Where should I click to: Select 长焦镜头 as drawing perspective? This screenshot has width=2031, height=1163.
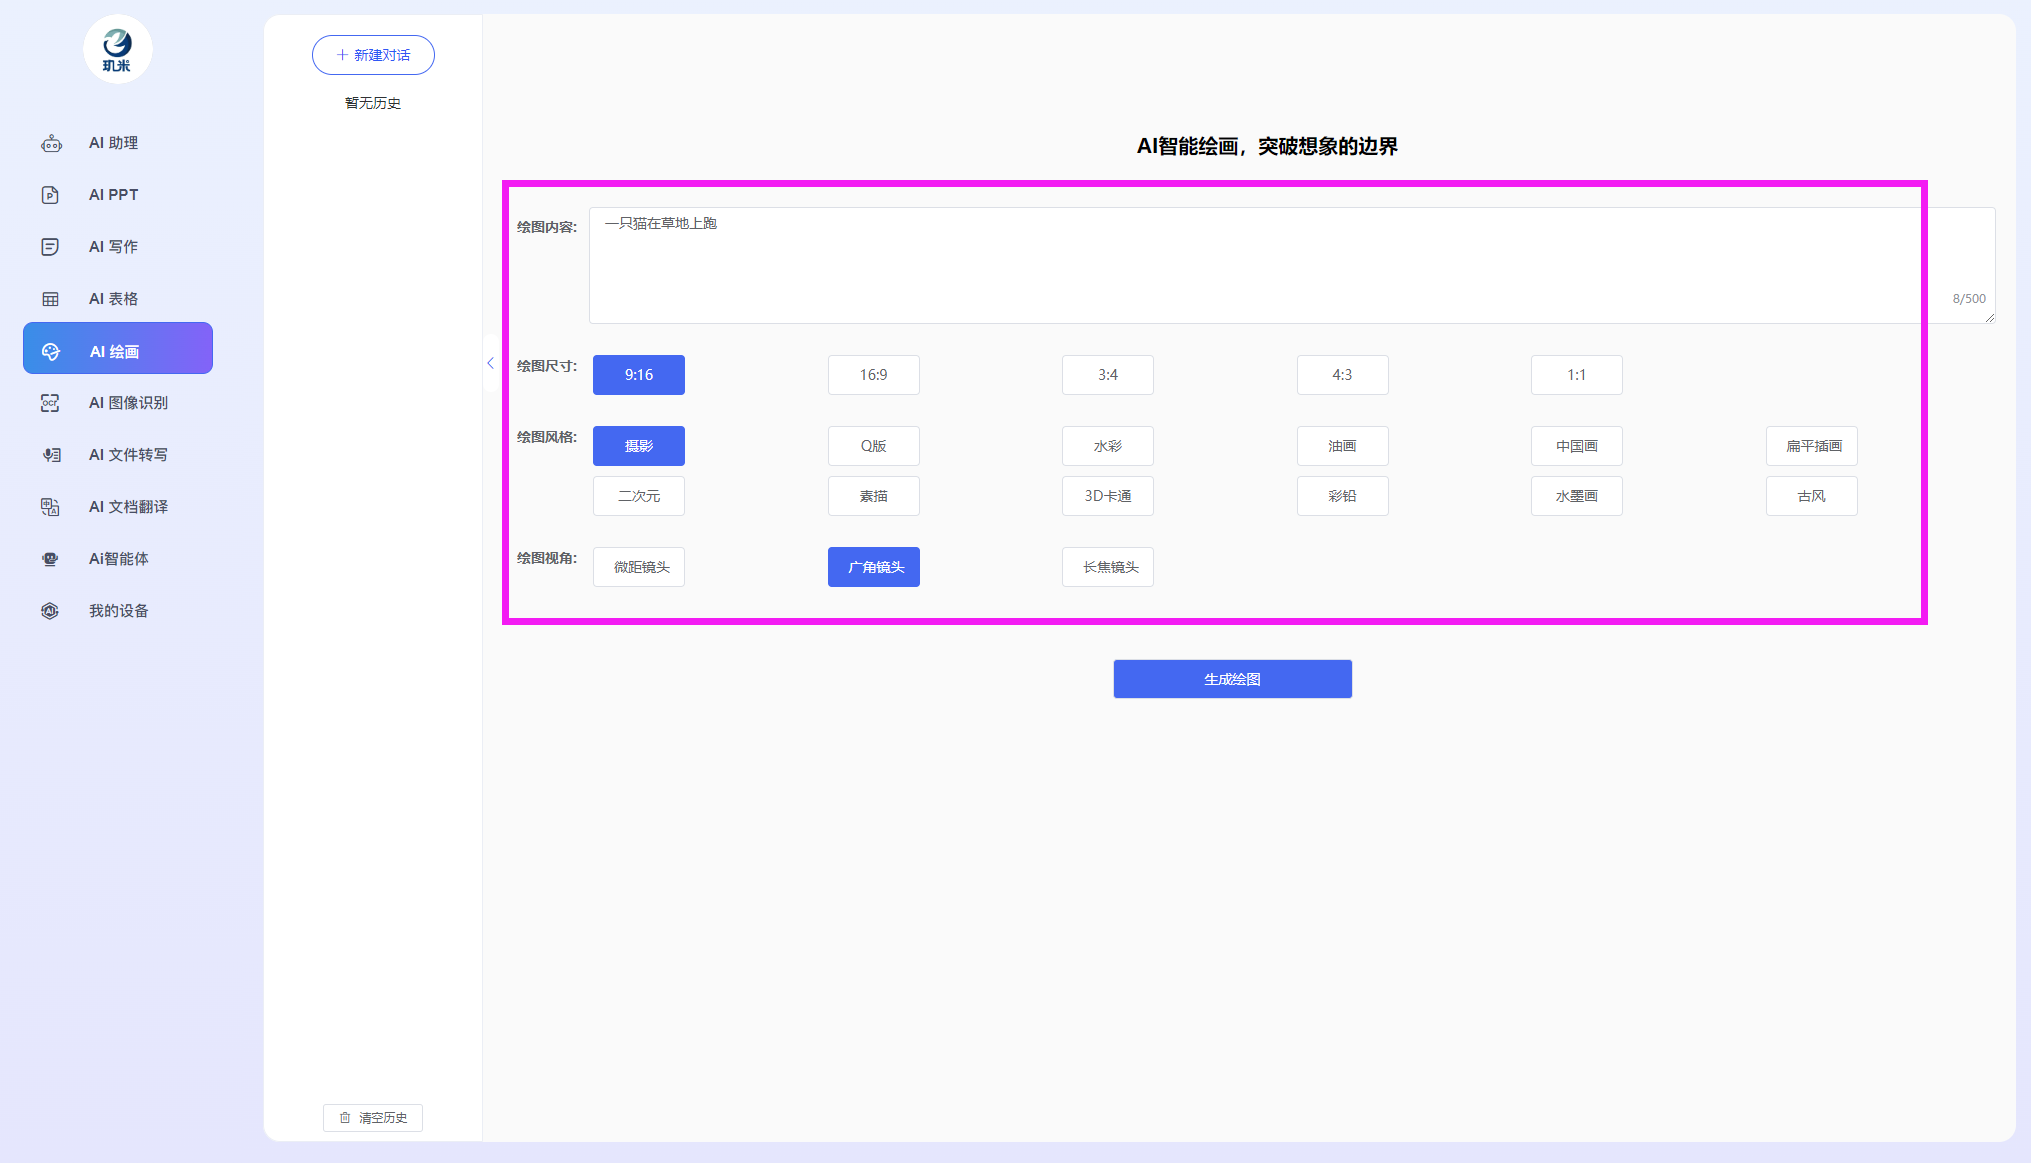coord(1107,567)
